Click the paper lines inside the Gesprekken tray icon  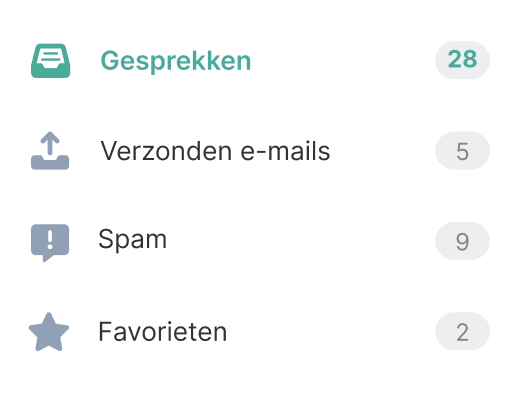tap(50, 57)
